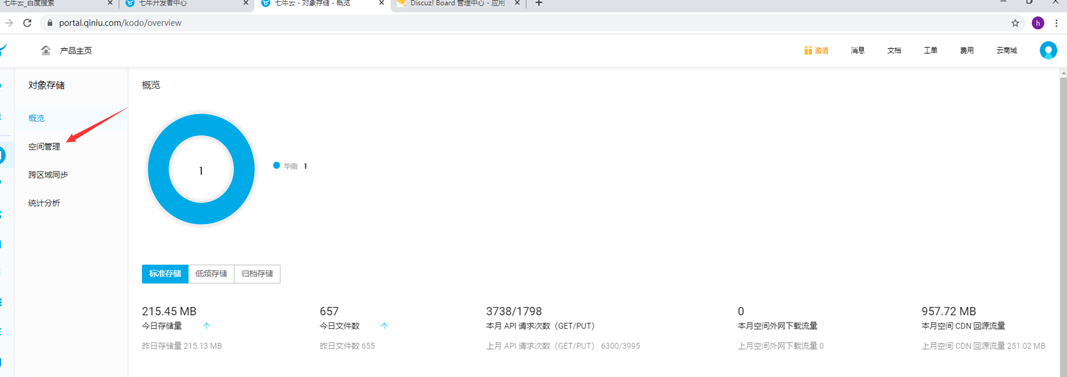Click the browser forward arrow

8,22
